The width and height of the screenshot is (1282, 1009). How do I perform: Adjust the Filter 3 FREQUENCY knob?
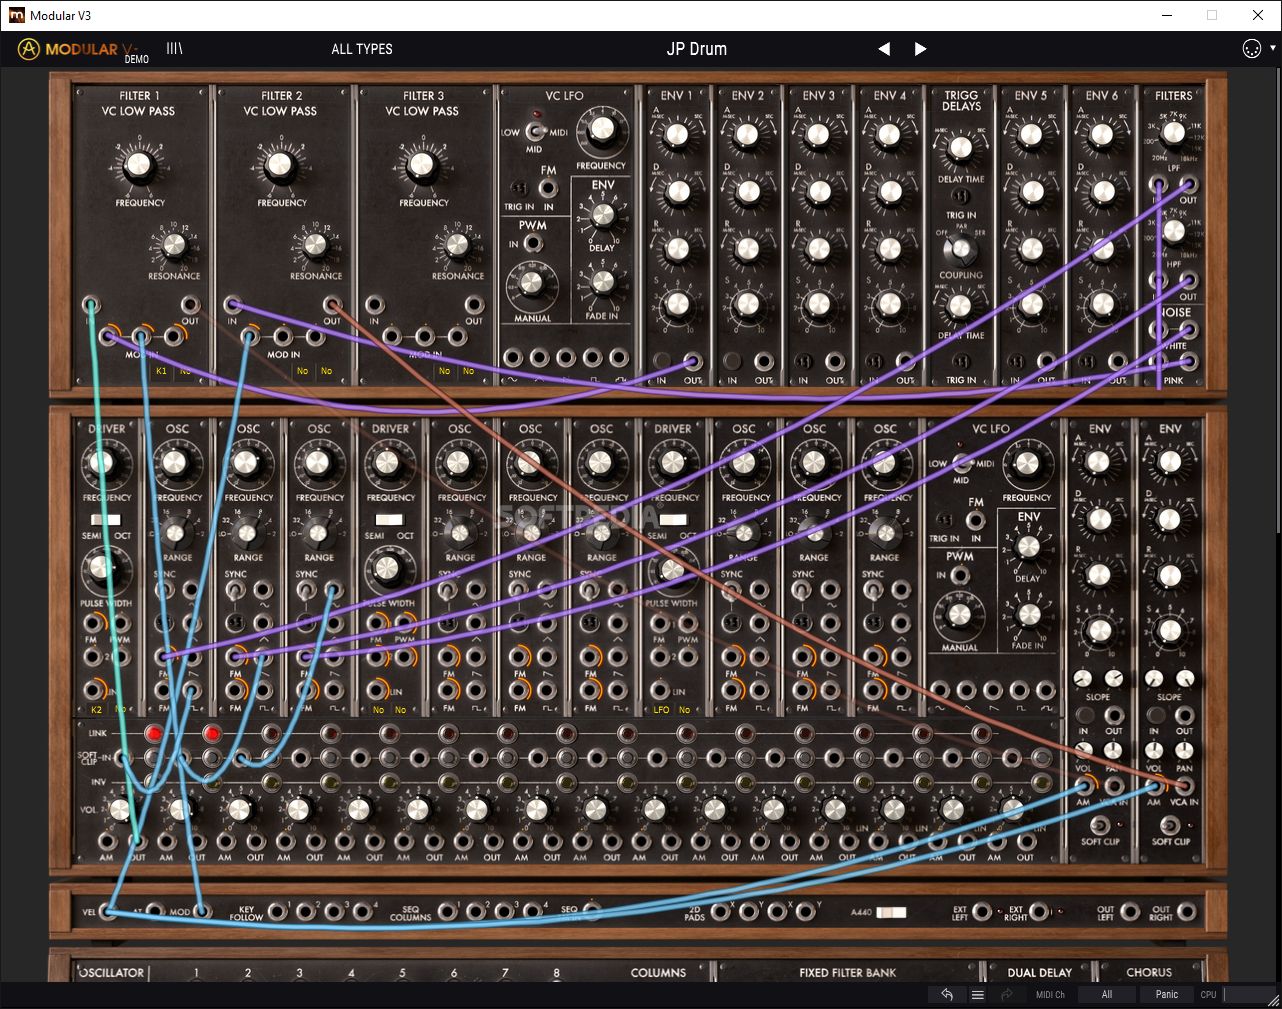(422, 165)
